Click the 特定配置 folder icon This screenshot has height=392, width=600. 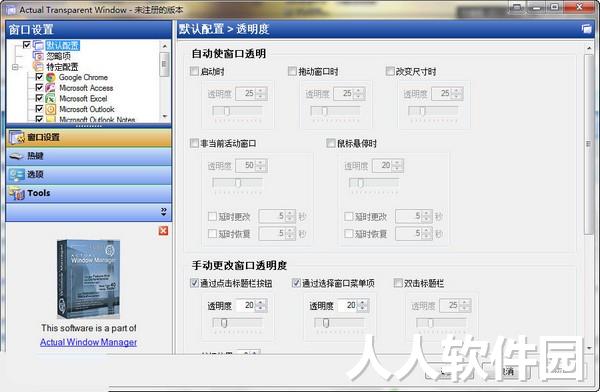39,67
